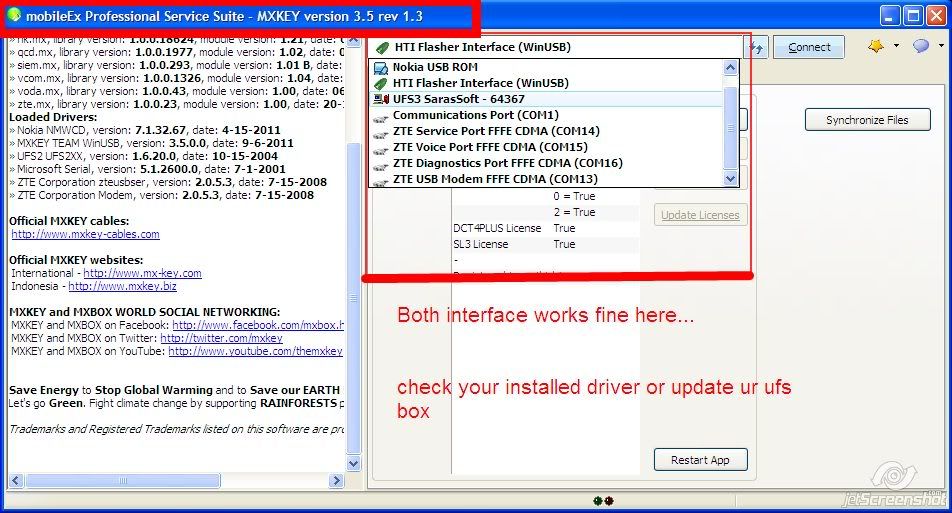Click the status bar indicator dots
952x513 pixels.
point(603,501)
